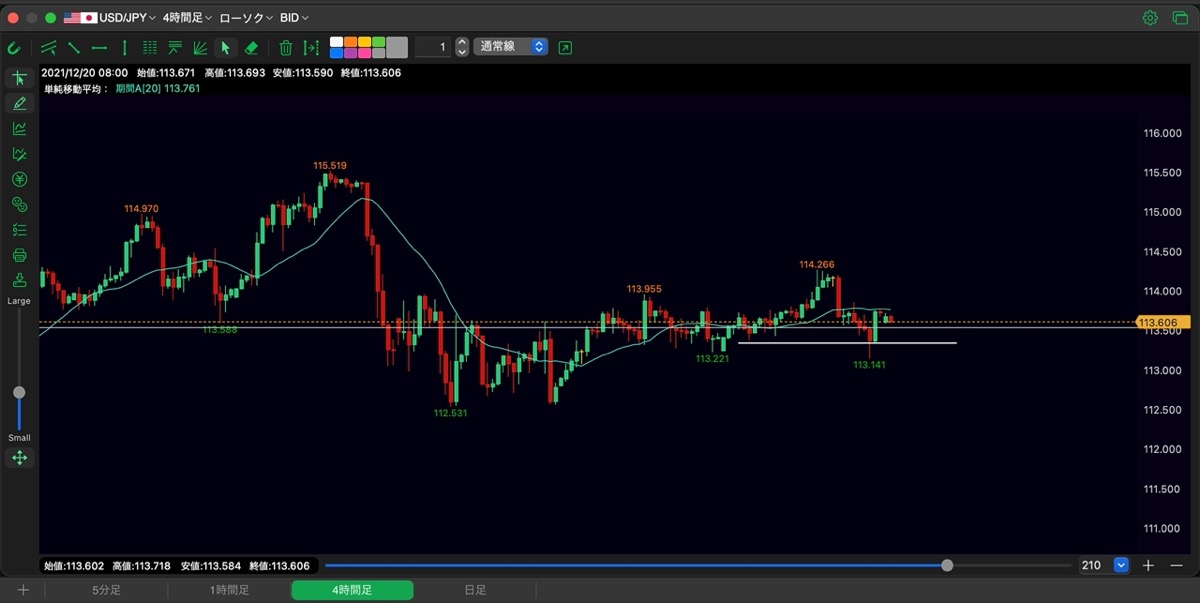
Task: Click the 115.519 high price label
Action: (330, 166)
